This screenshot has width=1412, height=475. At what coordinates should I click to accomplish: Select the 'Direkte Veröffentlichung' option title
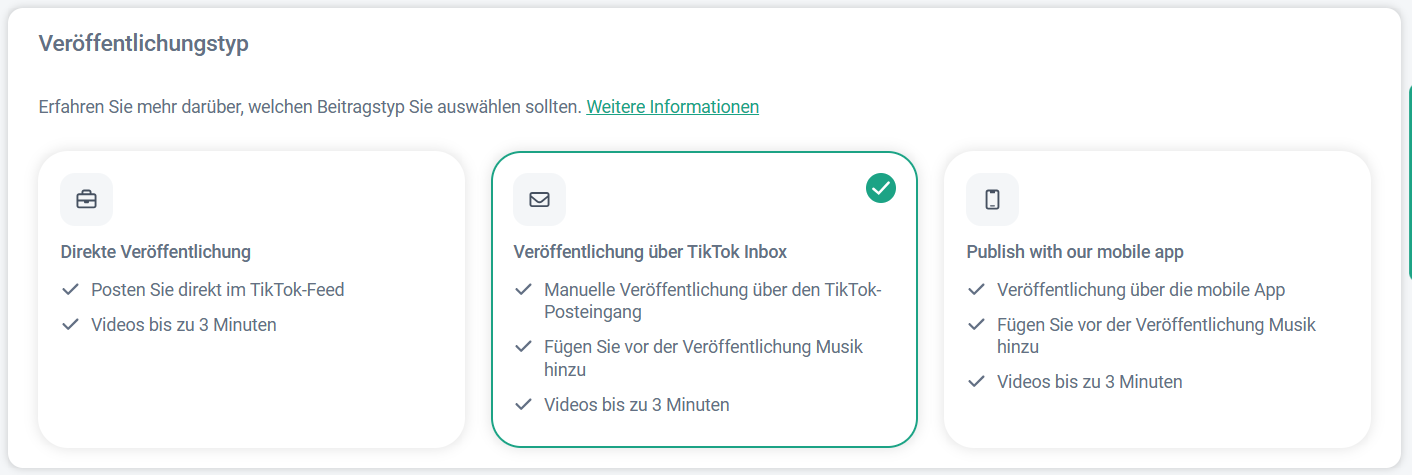155,252
